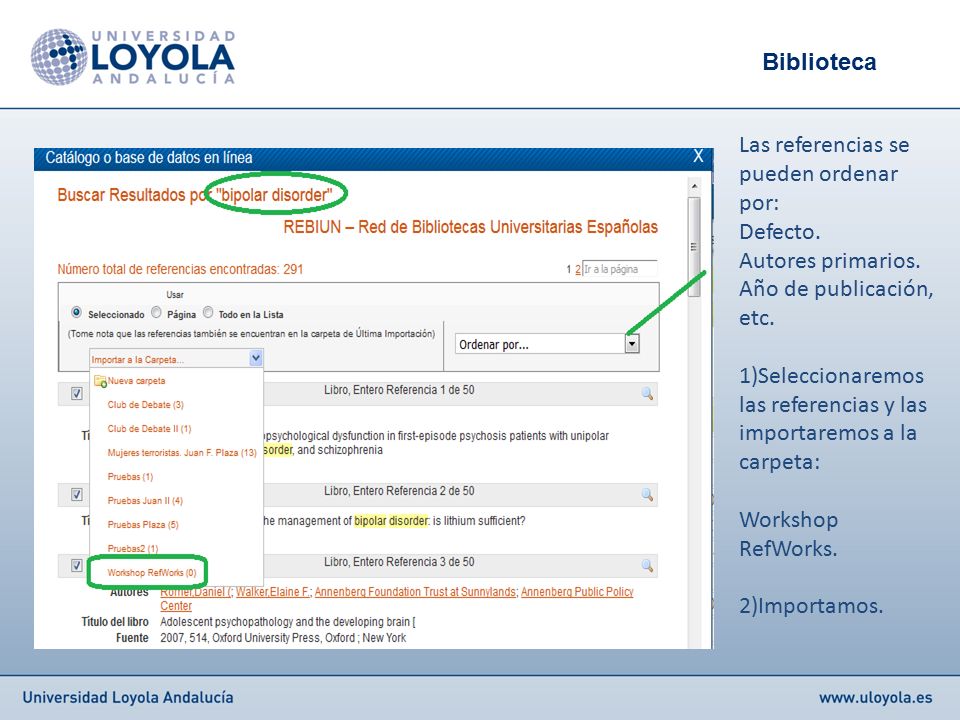
Task: Collapse the Importar a la Carpeta dropdown
Action: click(x=256, y=359)
